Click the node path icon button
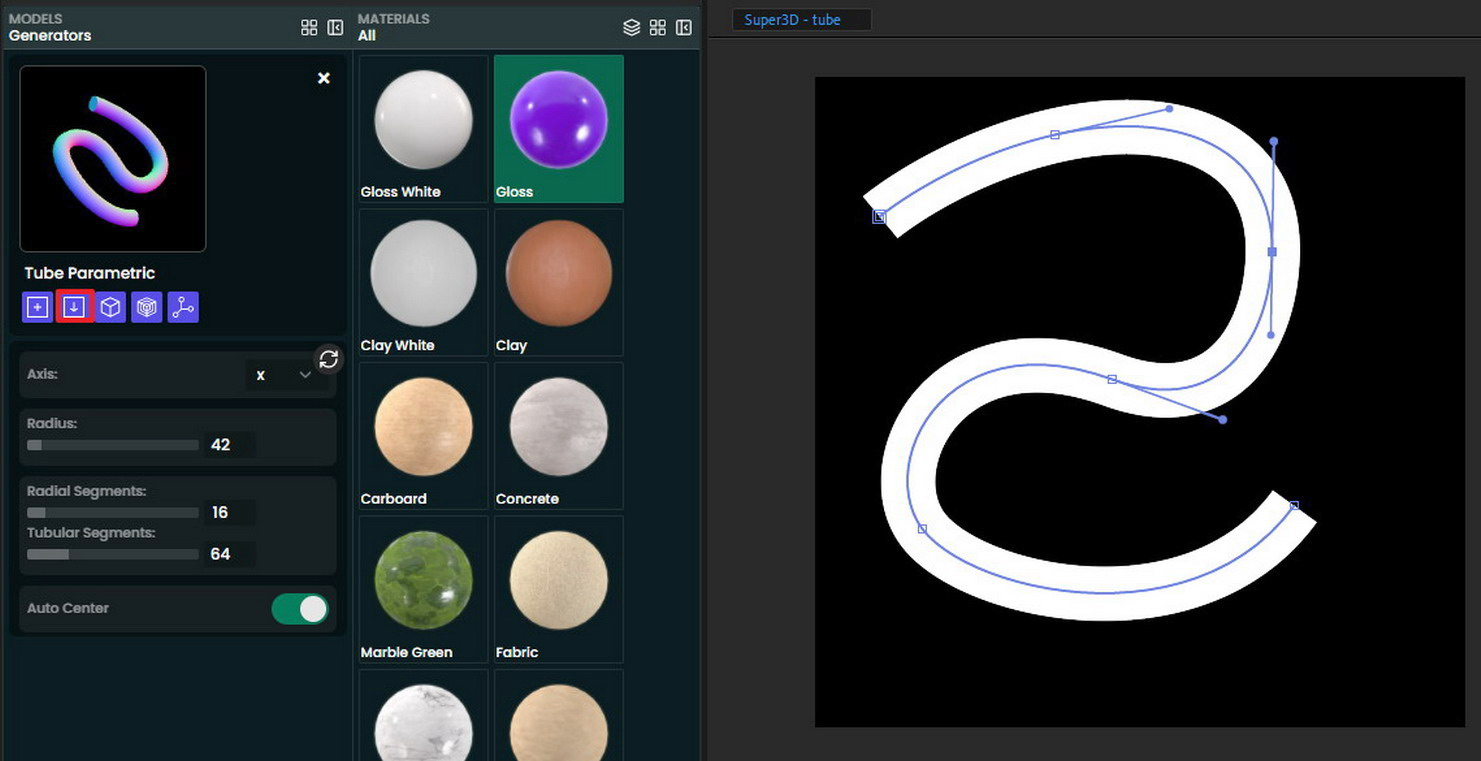 point(183,307)
